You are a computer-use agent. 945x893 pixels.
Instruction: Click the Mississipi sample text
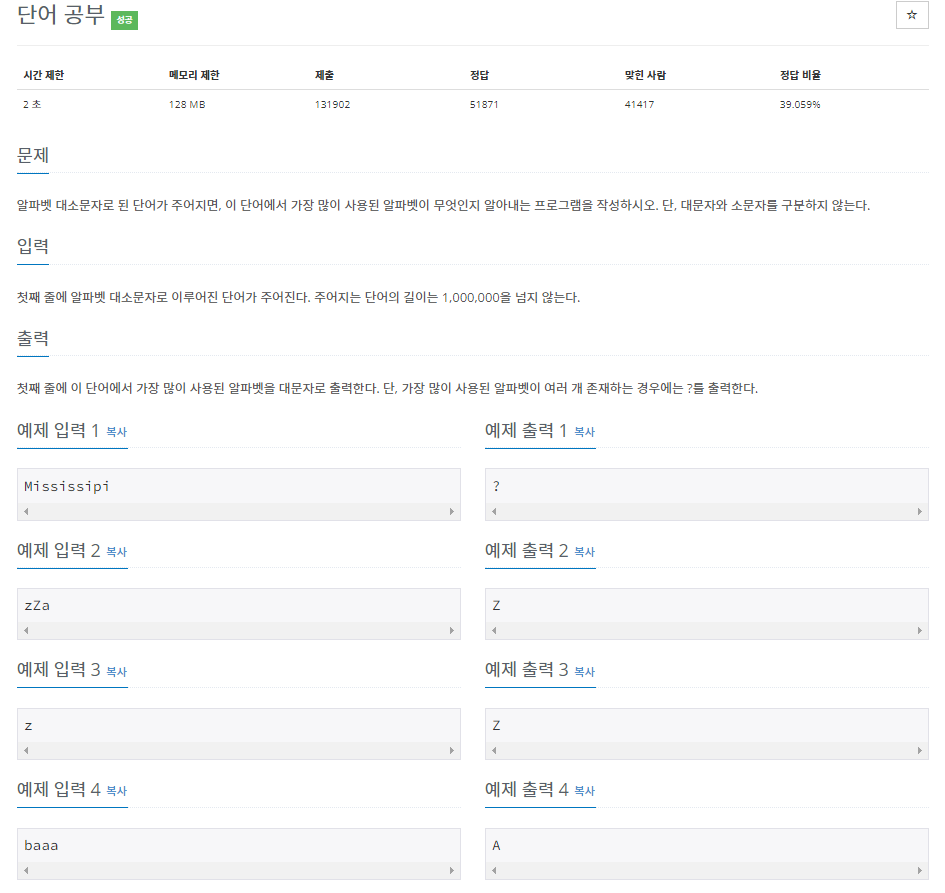tap(67, 487)
